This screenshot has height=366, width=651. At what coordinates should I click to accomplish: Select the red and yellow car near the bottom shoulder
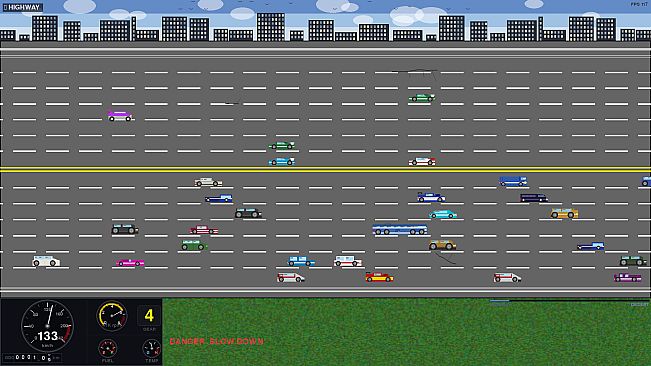379,277
